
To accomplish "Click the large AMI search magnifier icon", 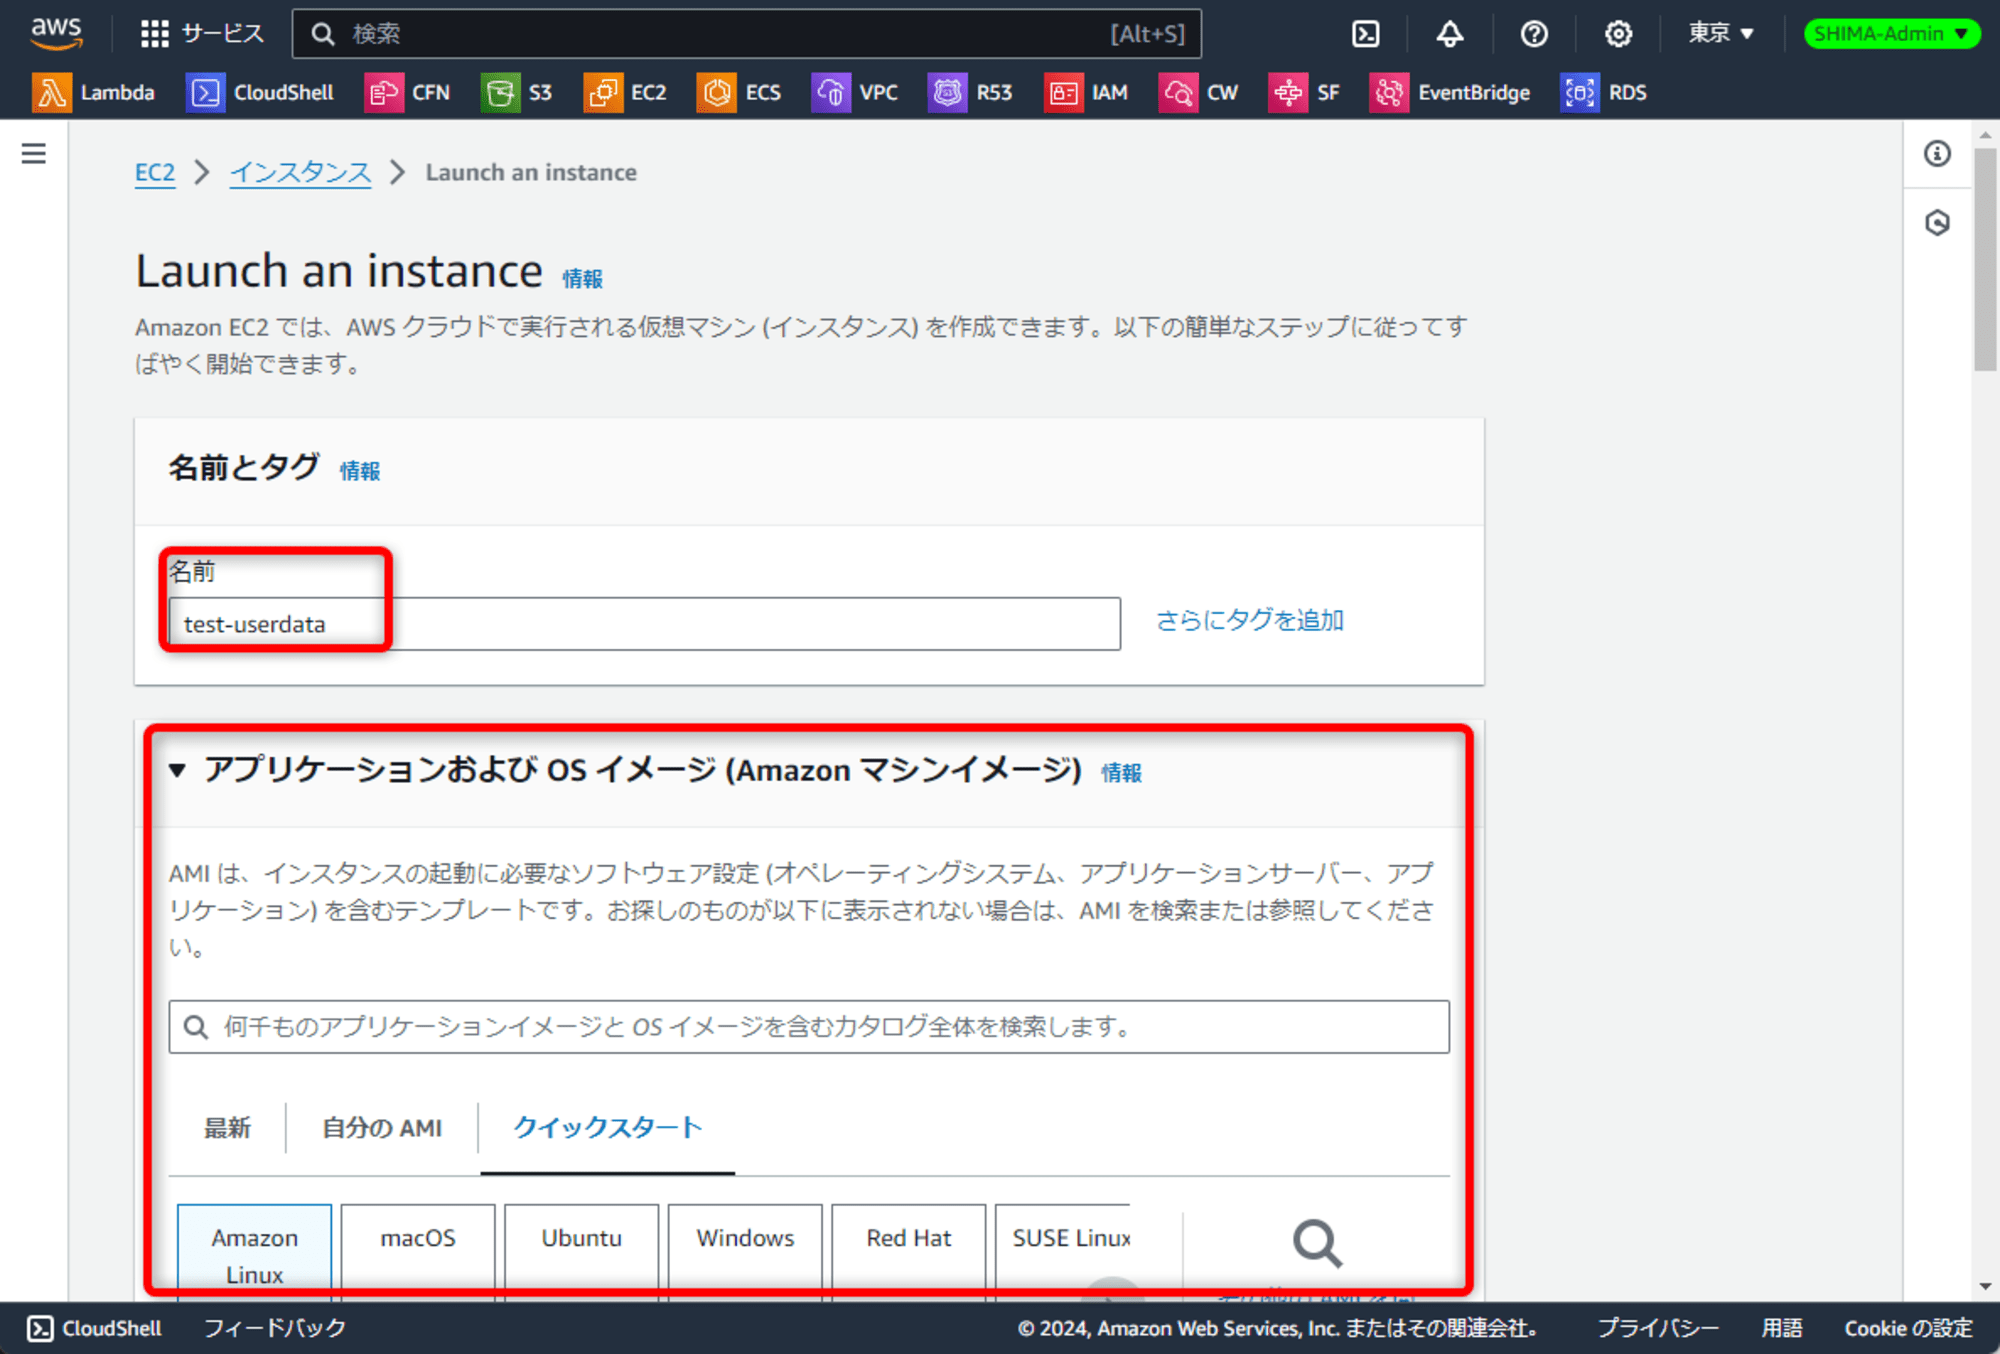I will point(1317,1244).
